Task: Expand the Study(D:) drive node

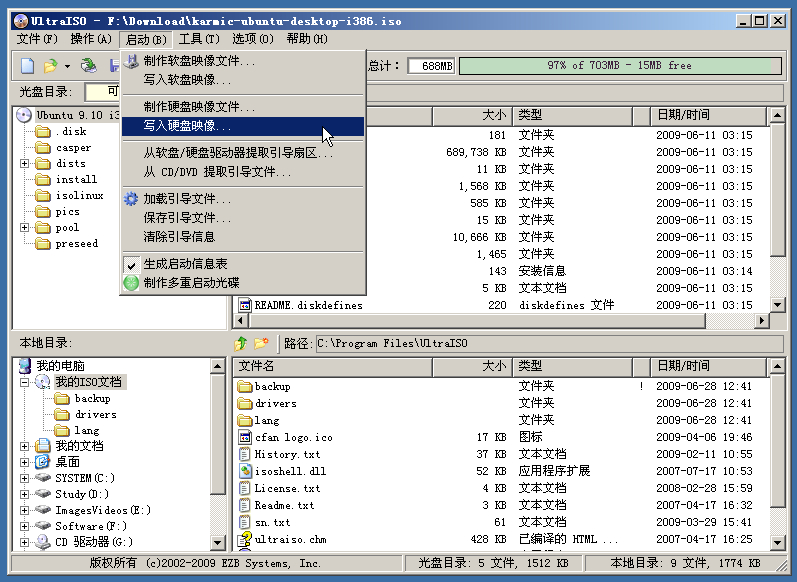Action: pos(24,494)
